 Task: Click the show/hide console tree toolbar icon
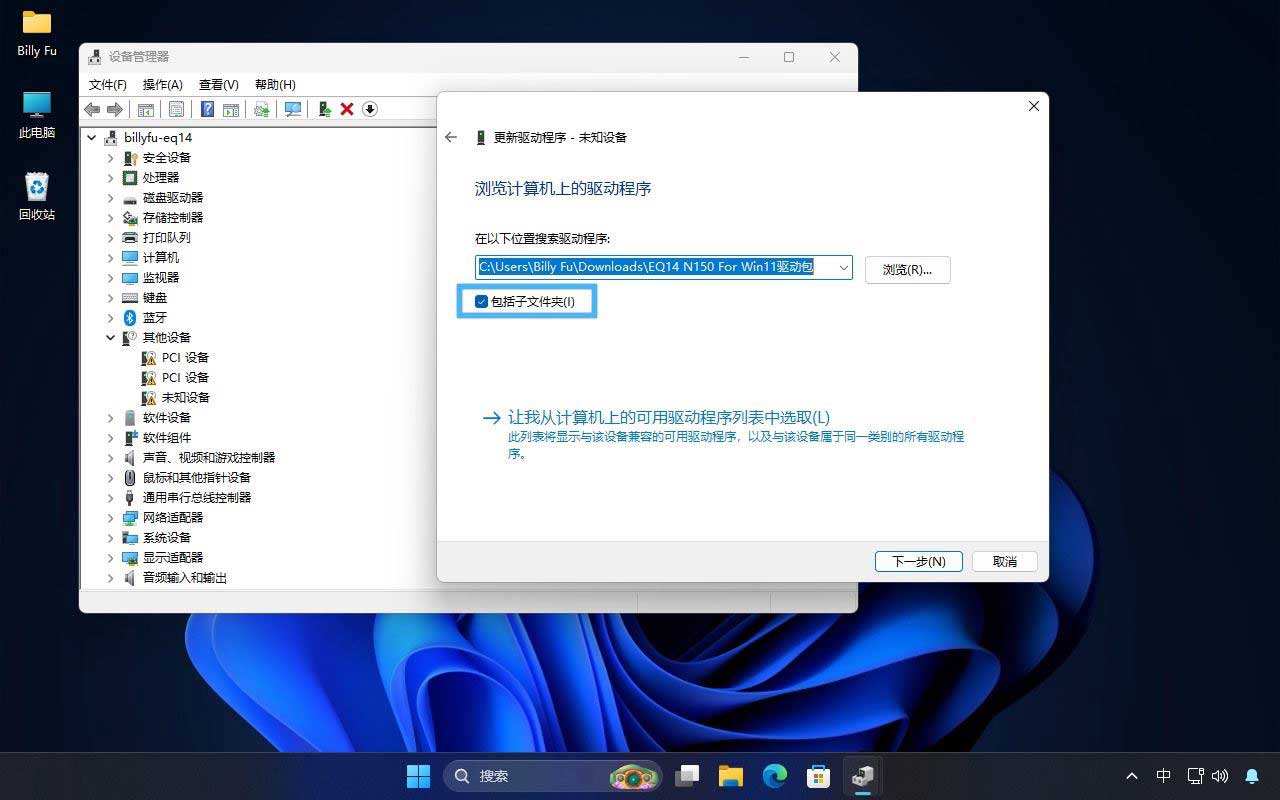(146, 109)
